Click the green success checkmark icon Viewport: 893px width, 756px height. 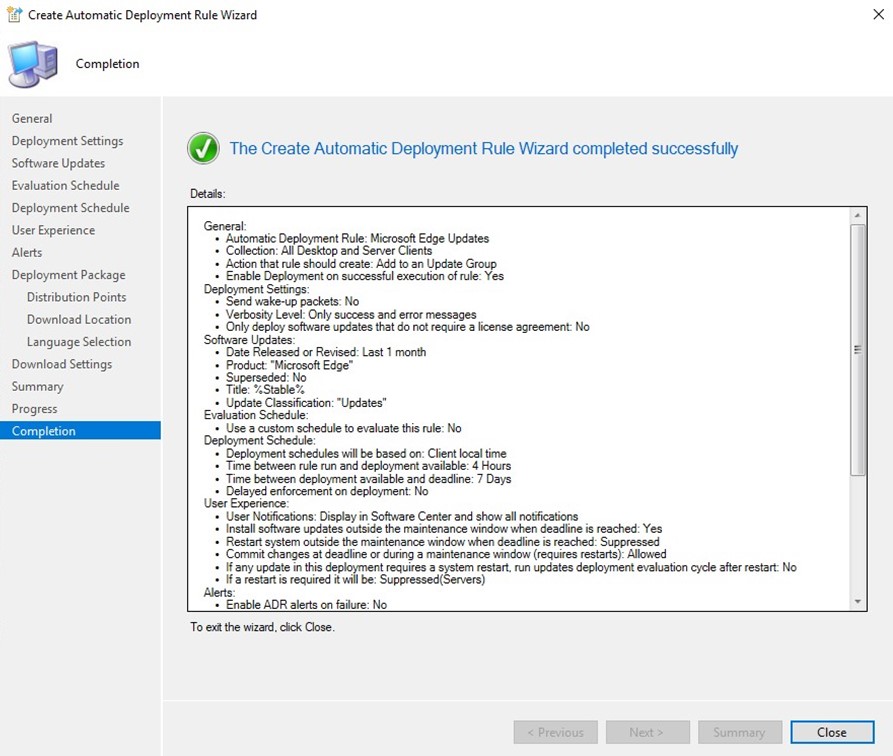tap(203, 149)
